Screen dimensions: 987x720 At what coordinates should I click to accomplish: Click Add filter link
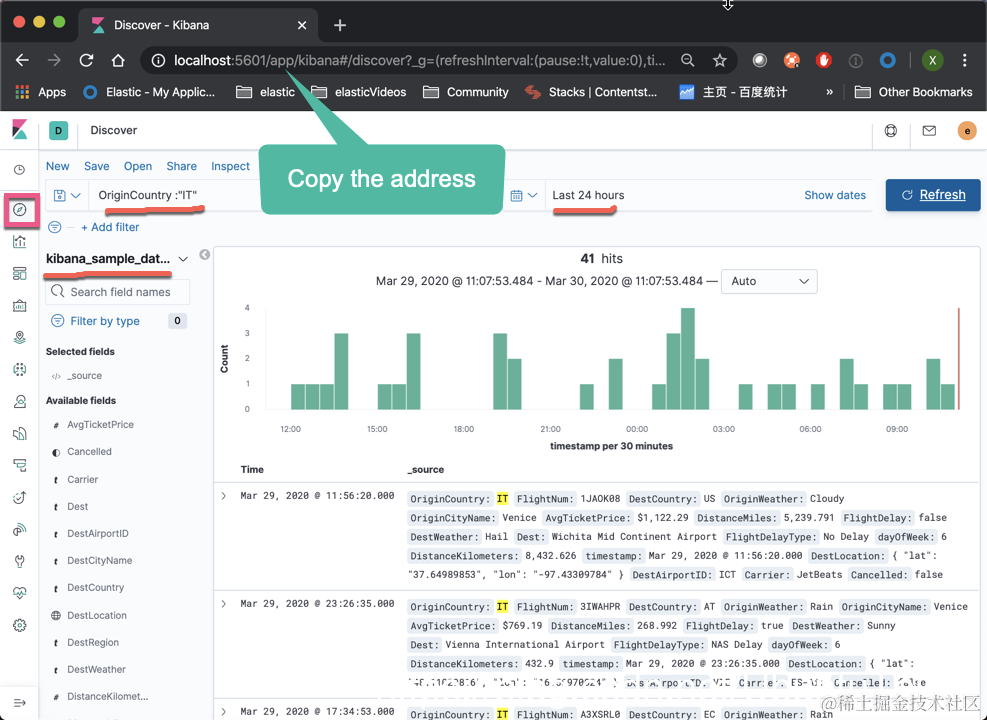click(110, 227)
